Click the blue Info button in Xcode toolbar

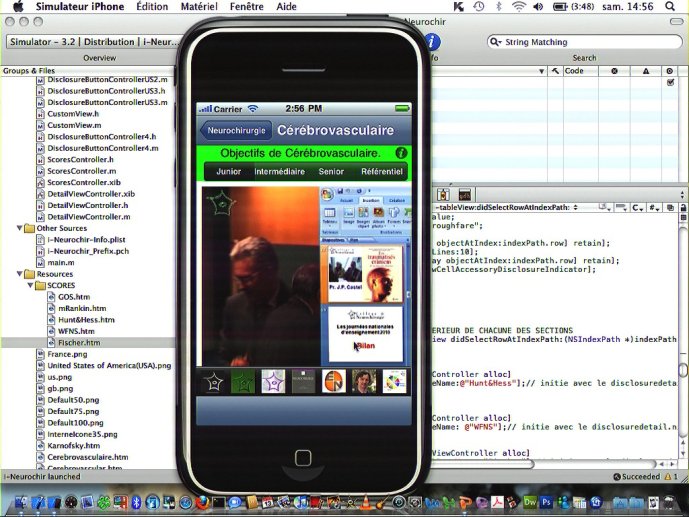coord(433,42)
